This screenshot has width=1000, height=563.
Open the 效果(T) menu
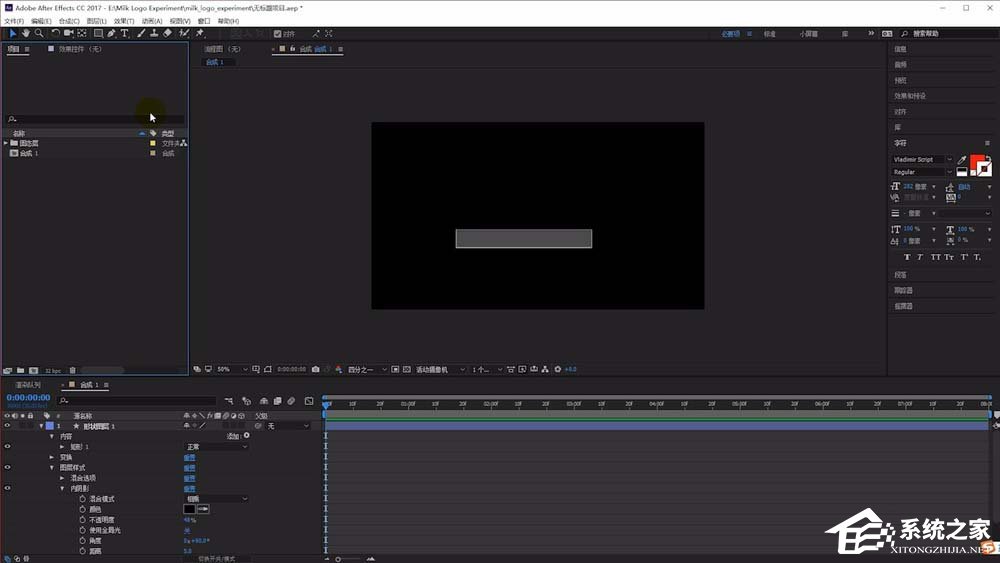point(123,20)
